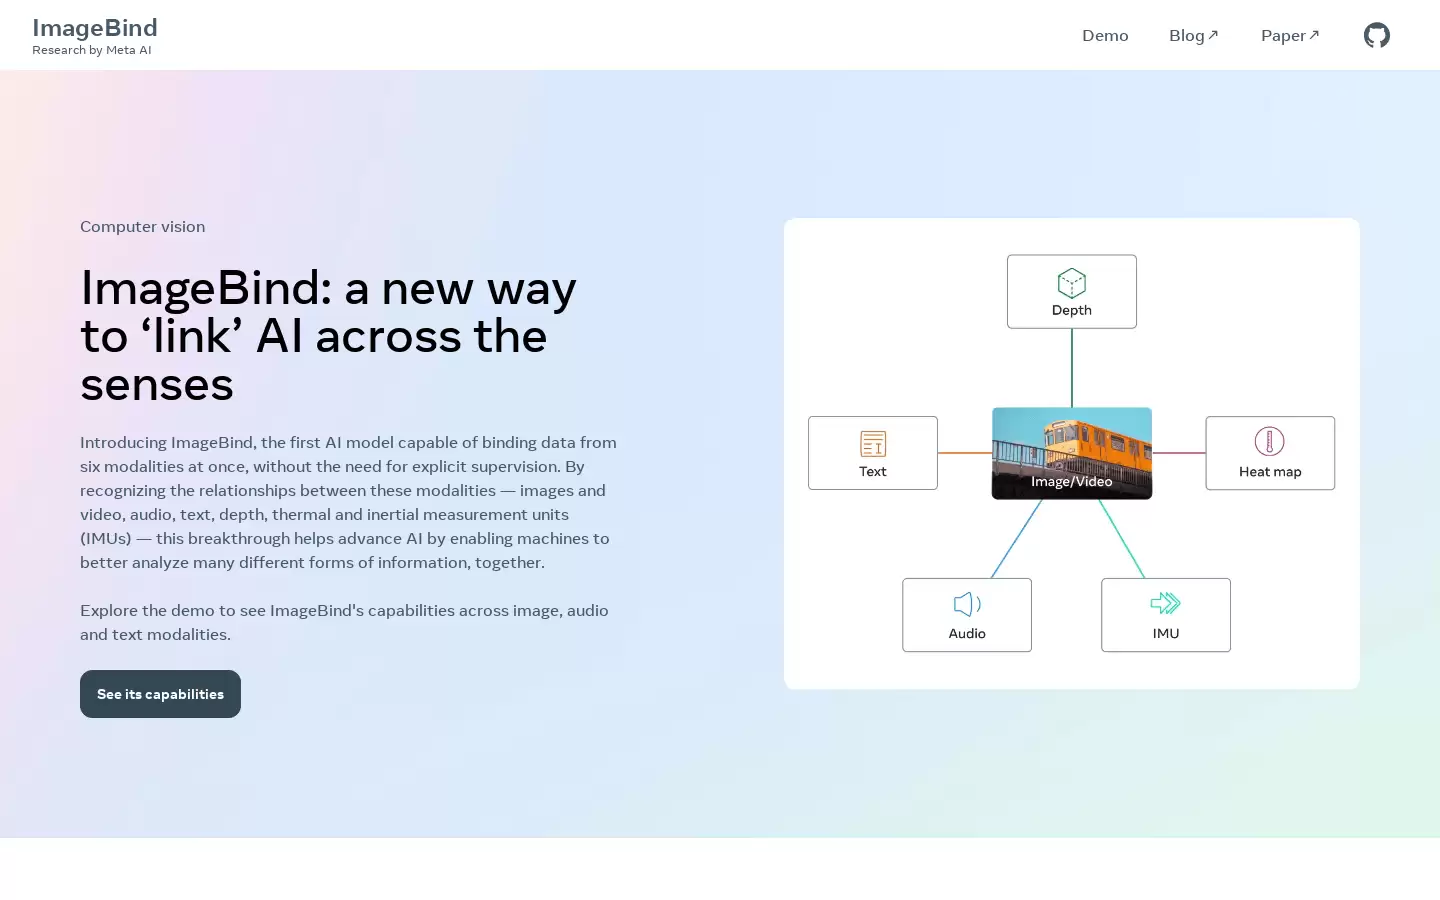The height and width of the screenshot is (900, 1440).
Task: Click the Audio label in diagram
Action: pyautogui.click(x=967, y=634)
